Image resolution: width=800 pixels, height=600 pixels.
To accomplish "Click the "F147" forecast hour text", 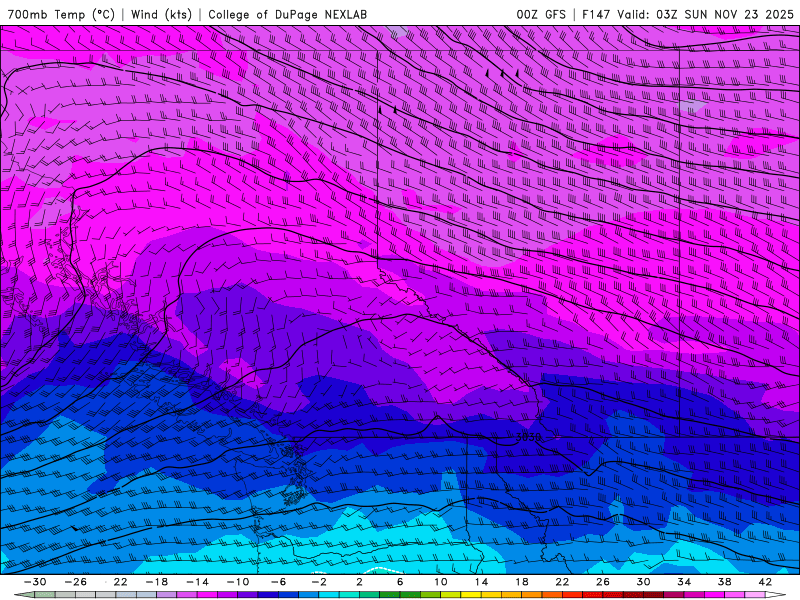I will click(x=596, y=14).
